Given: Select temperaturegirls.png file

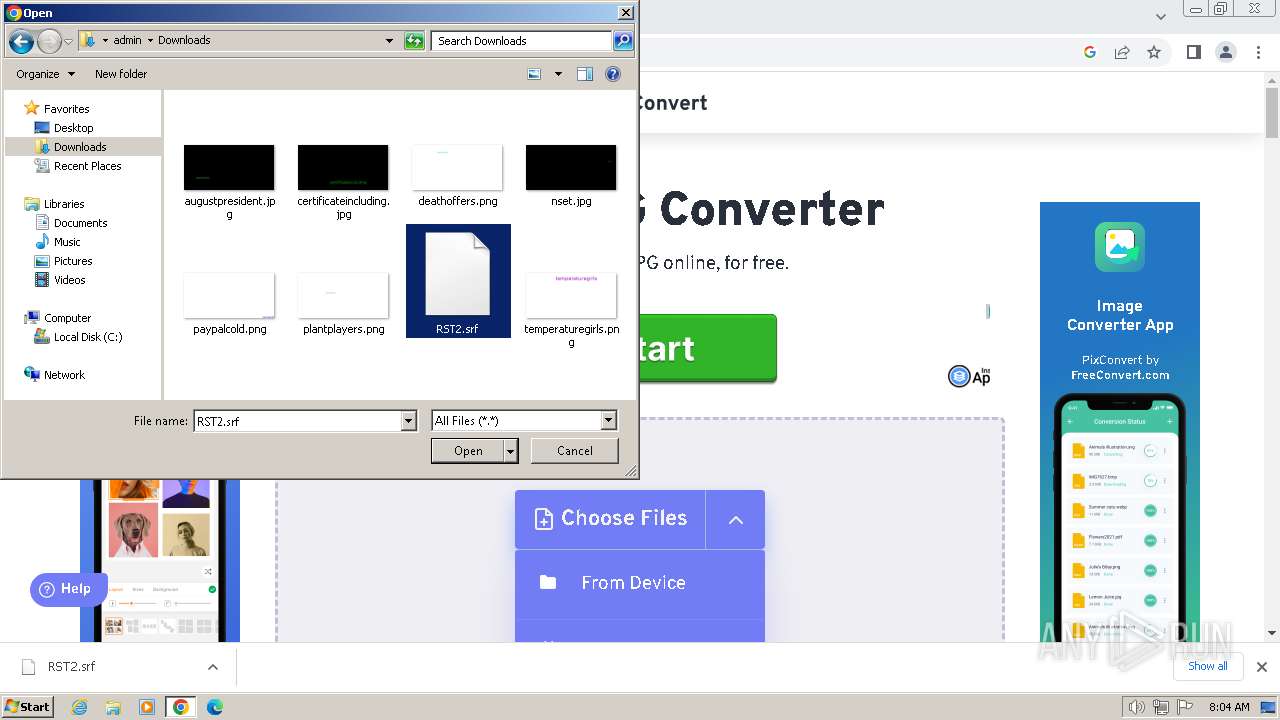Looking at the screenshot, I should pos(571,309).
